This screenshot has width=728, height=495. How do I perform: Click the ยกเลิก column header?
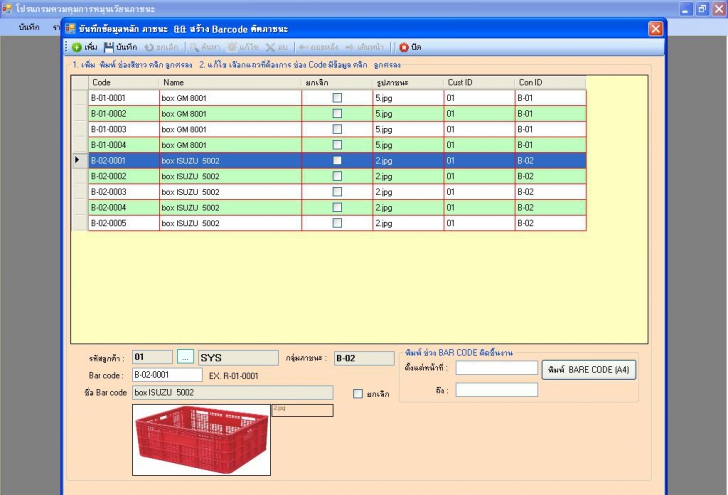click(337, 83)
